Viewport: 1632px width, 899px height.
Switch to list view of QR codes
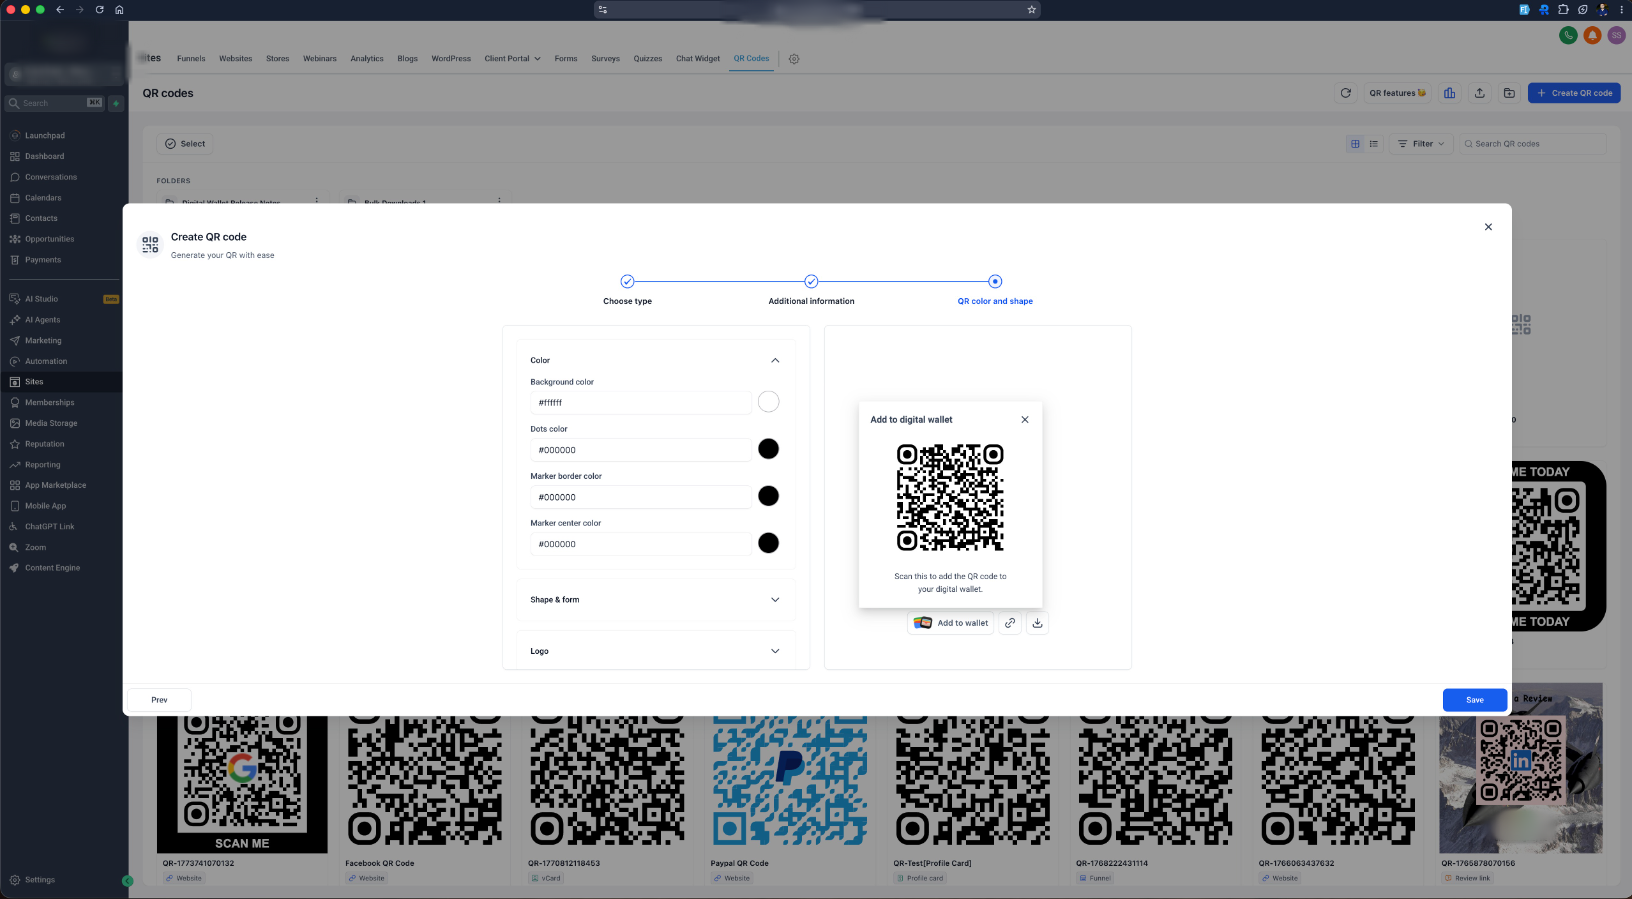point(1374,144)
